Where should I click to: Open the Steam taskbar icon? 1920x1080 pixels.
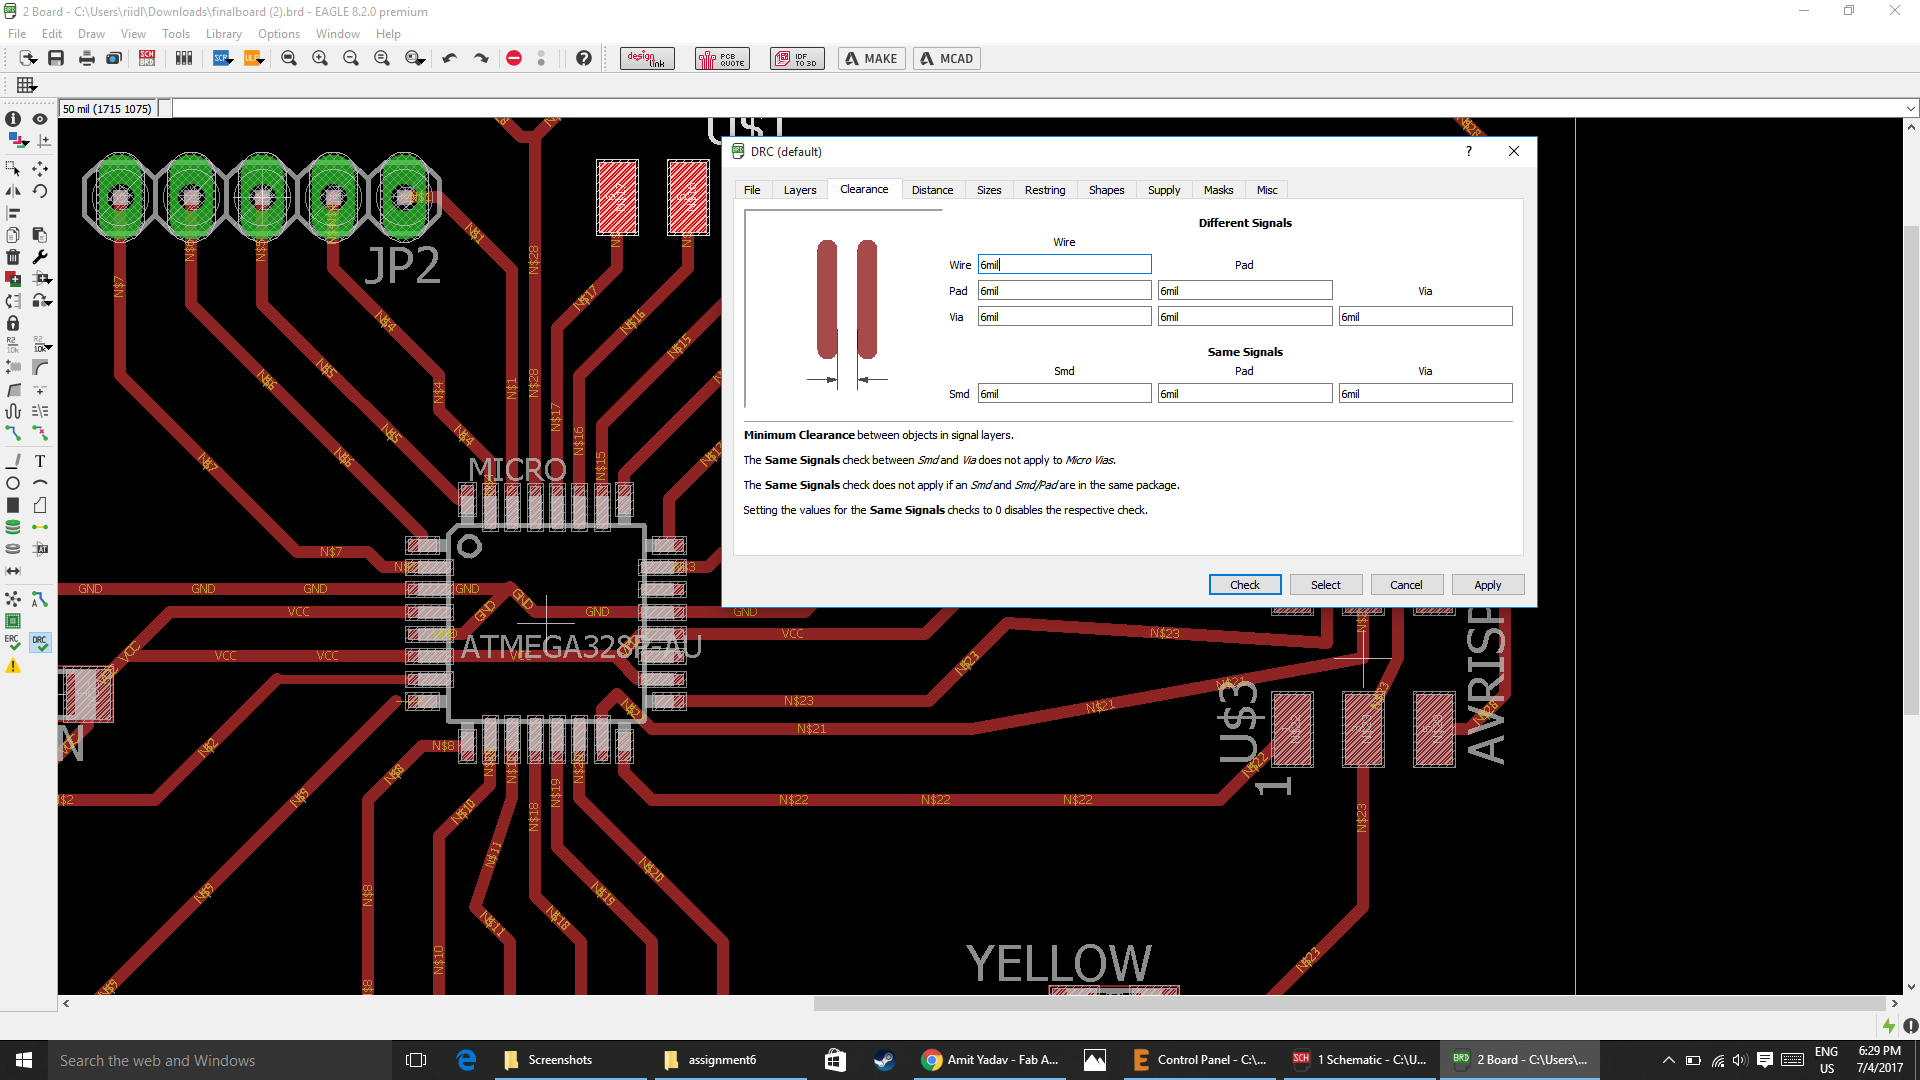[x=884, y=1060]
